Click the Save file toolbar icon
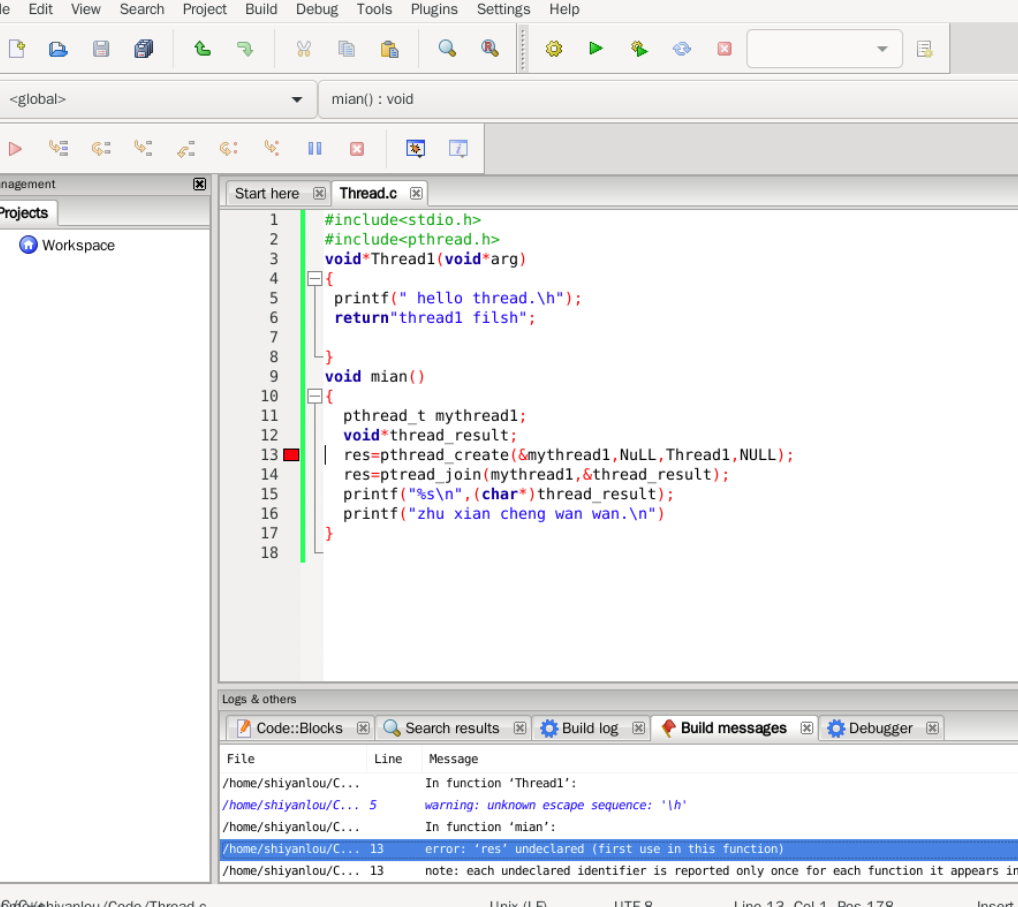The image size is (1018, 907). click(x=101, y=48)
